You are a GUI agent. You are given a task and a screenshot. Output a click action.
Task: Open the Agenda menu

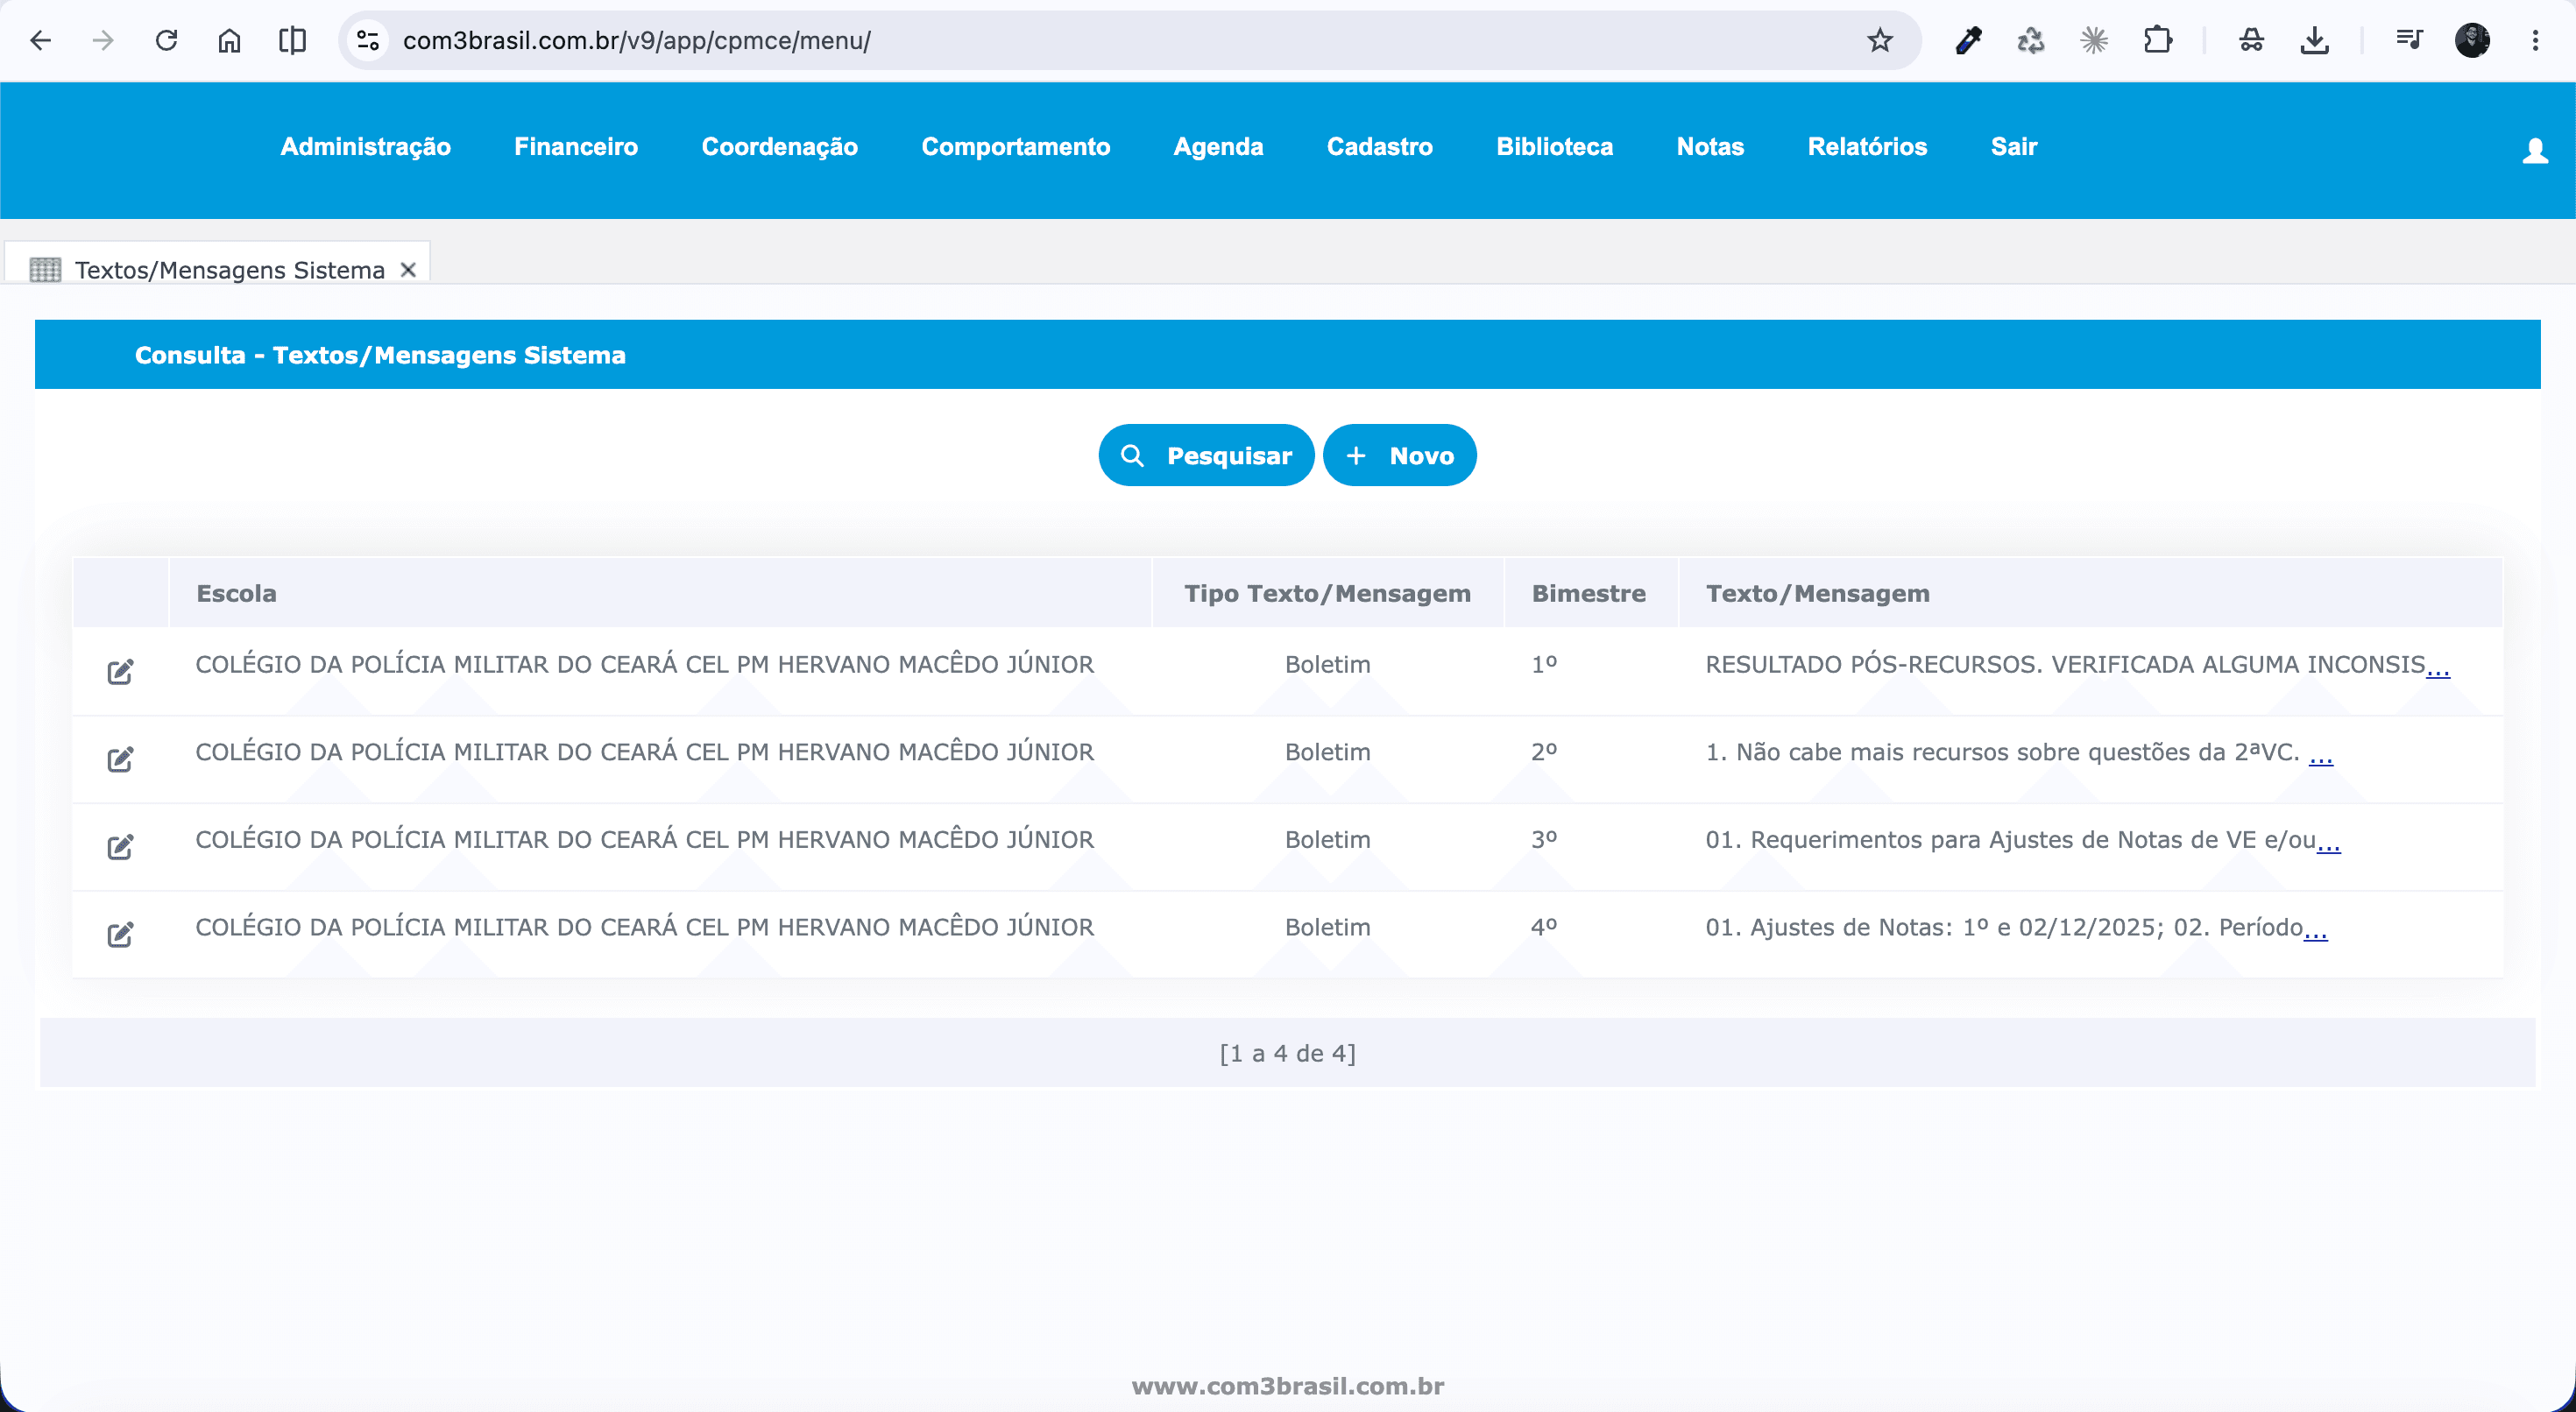1218,147
